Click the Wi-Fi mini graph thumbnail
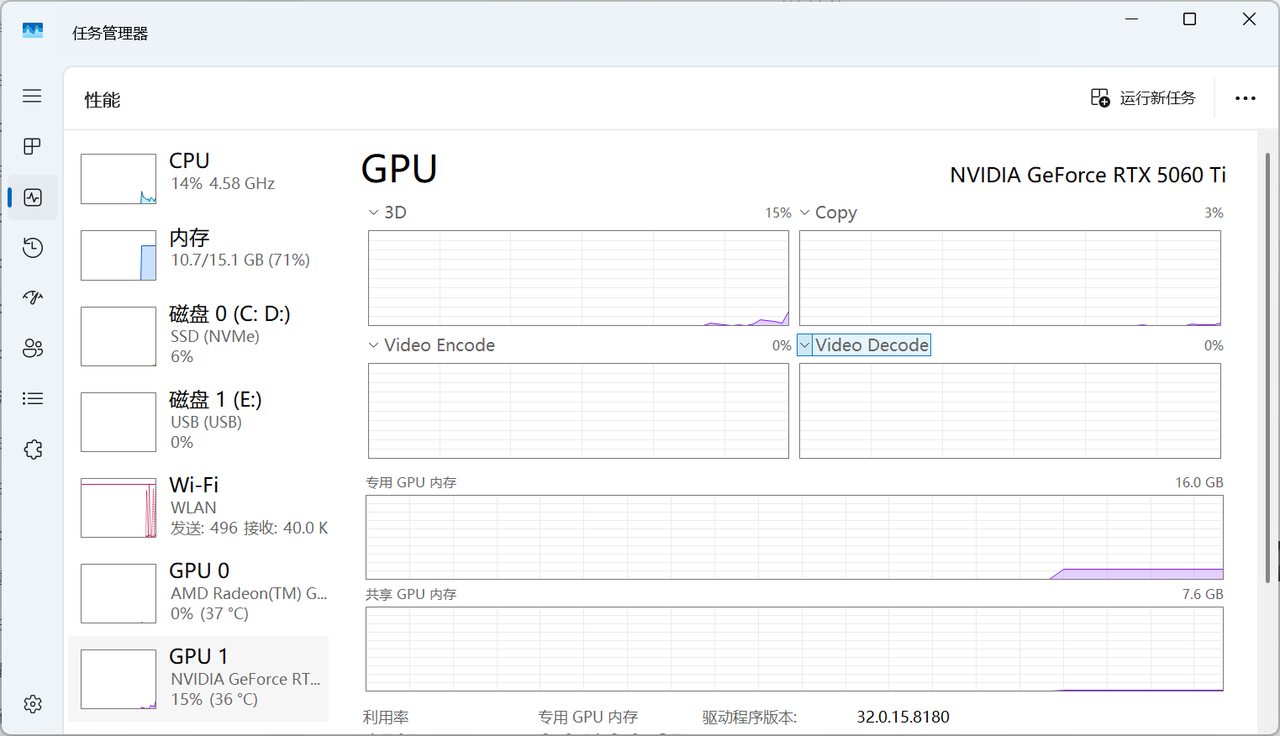This screenshot has height=736, width=1280. coord(119,508)
